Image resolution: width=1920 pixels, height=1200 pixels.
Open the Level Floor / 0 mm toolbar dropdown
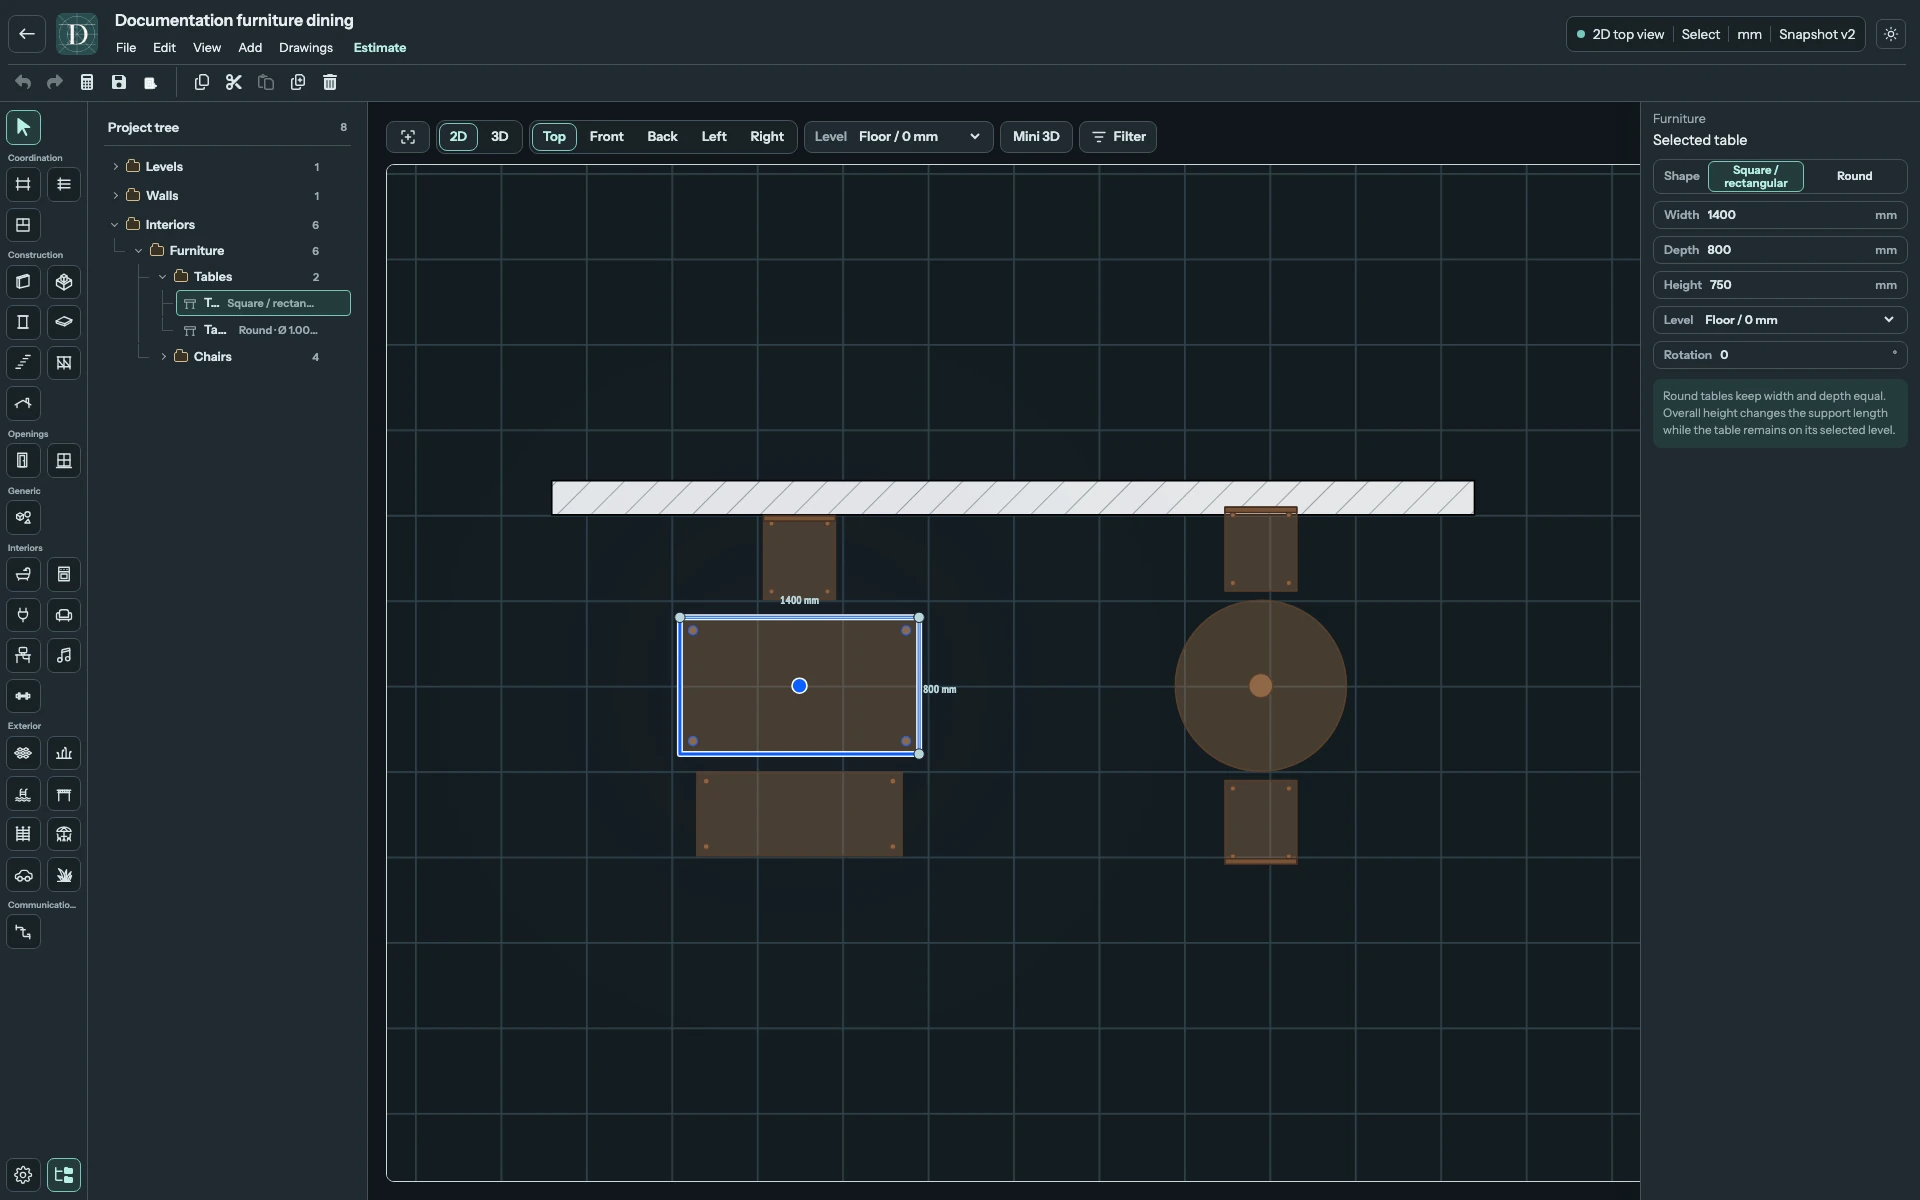[x=898, y=137]
